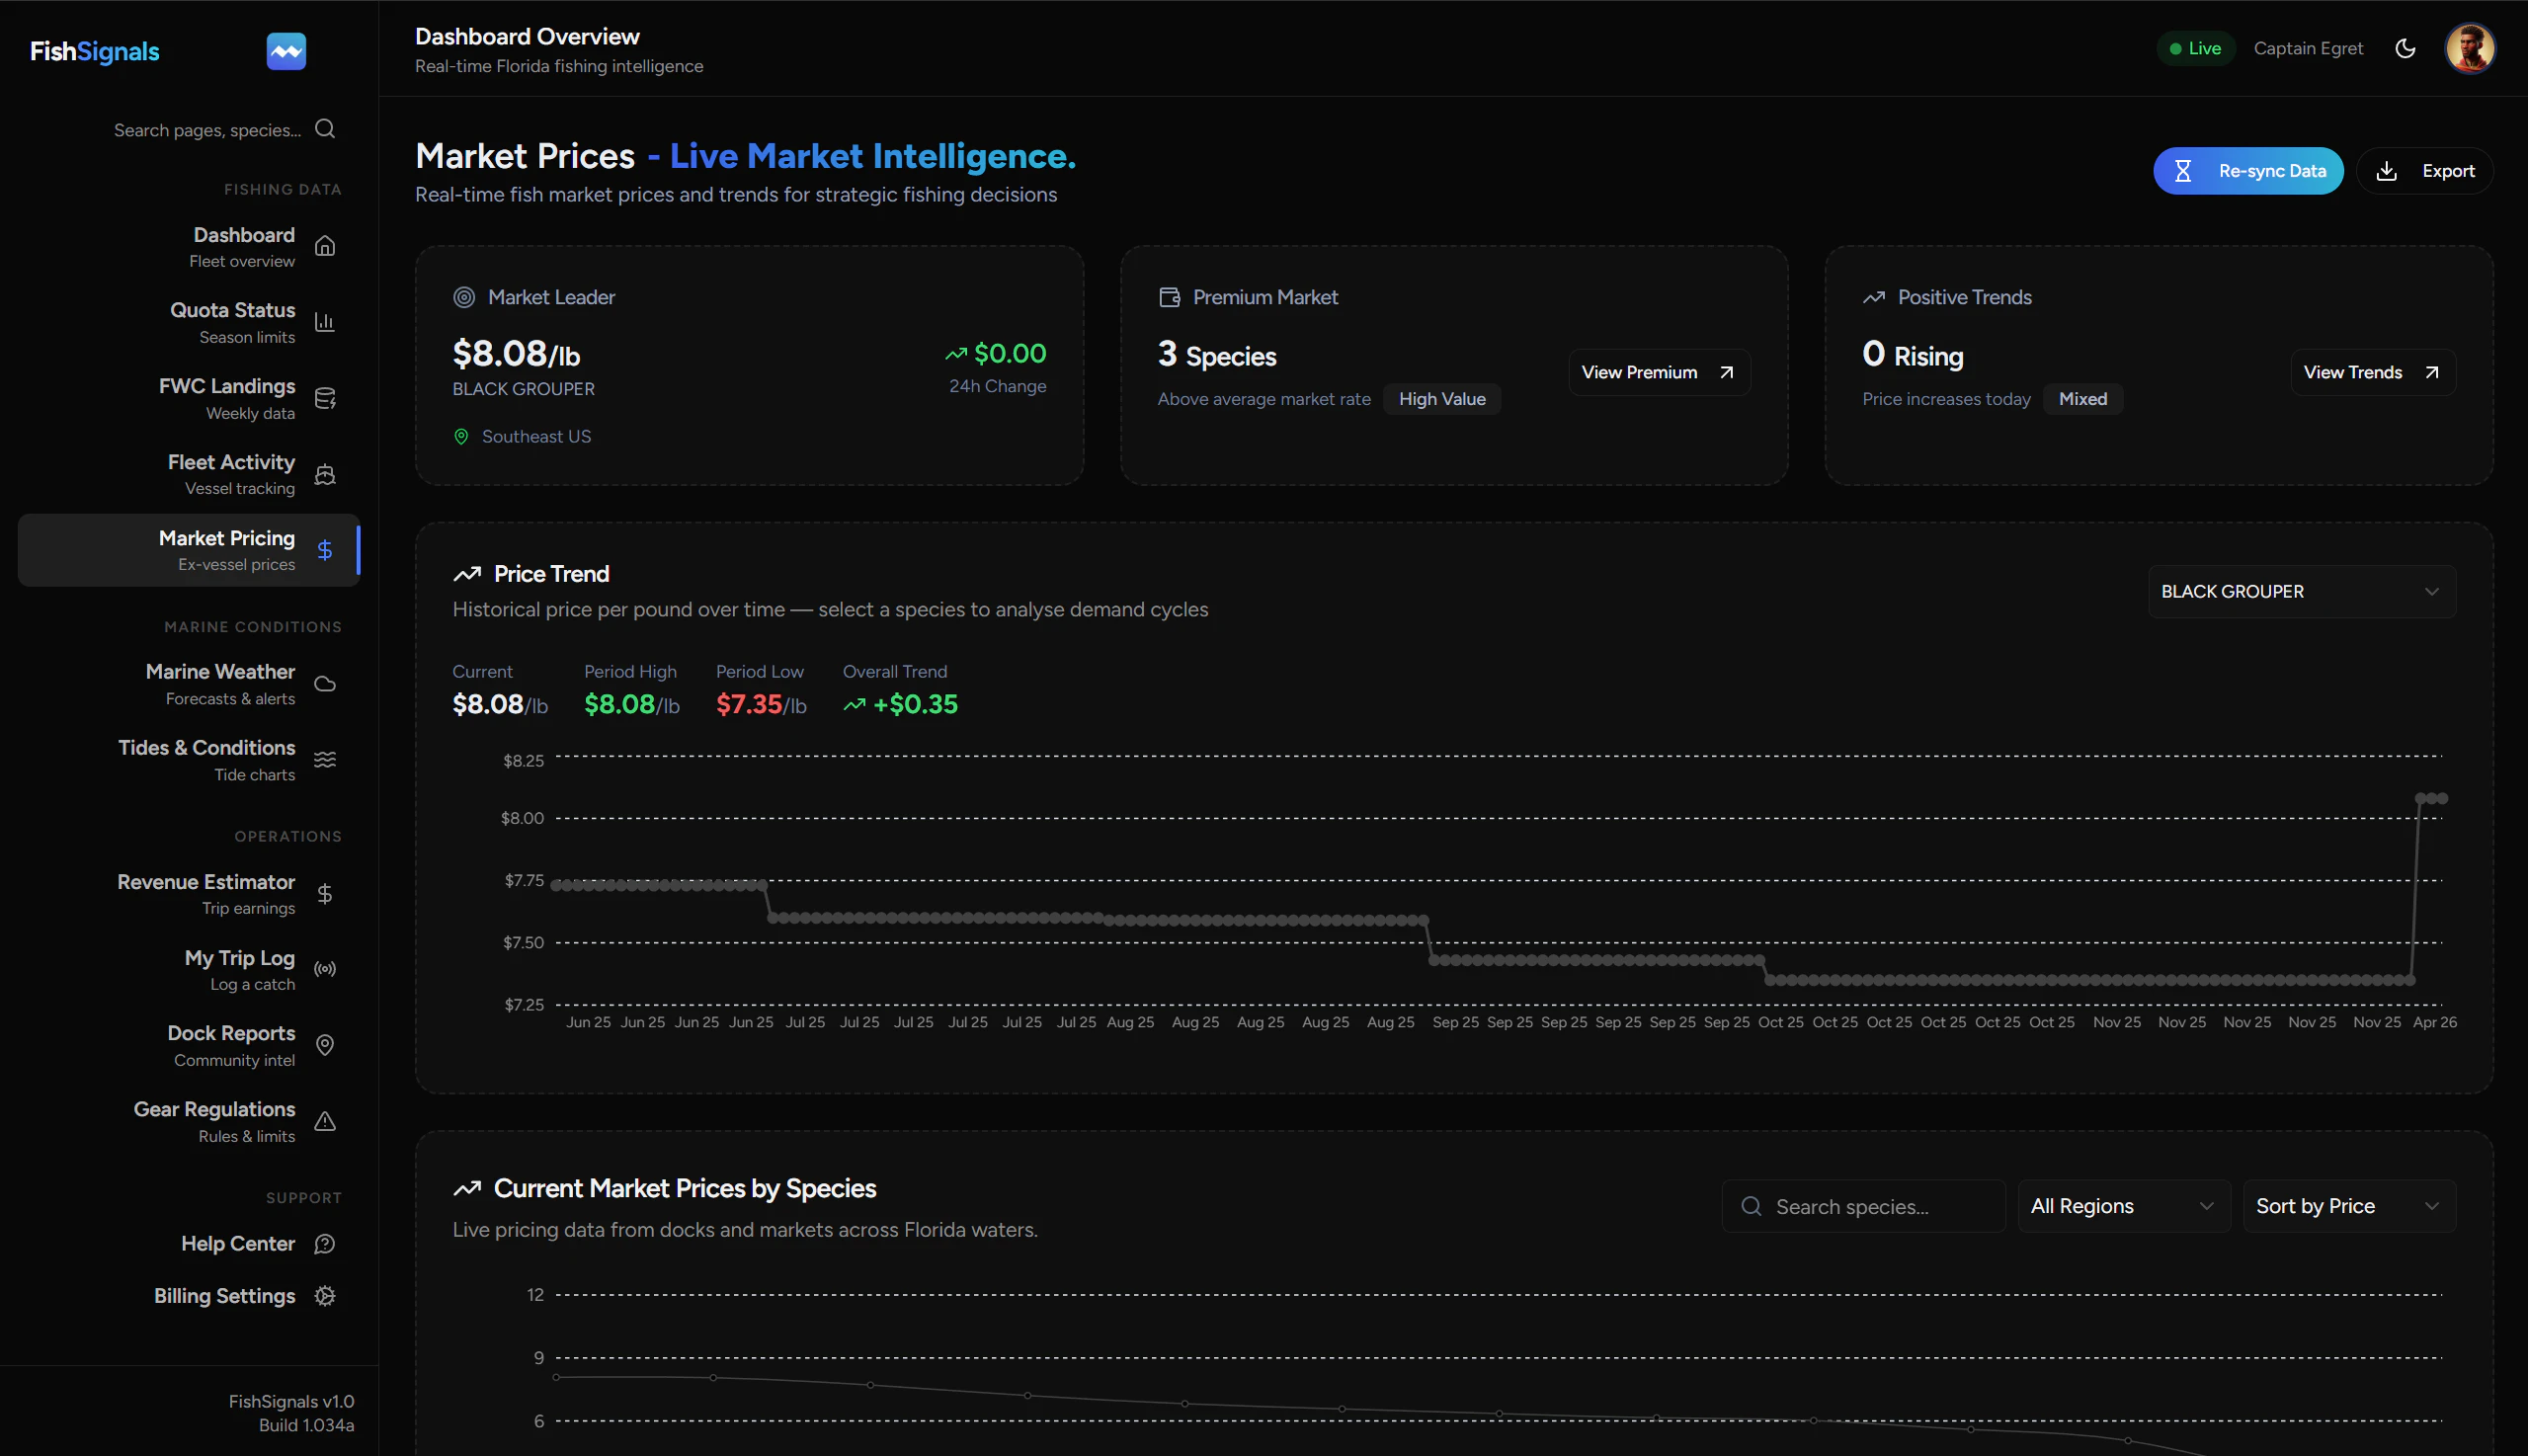The height and width of the screenshot is (1456, 2528).
Task: Click the Marine Weather cloud icon
Action: (325, 684)
